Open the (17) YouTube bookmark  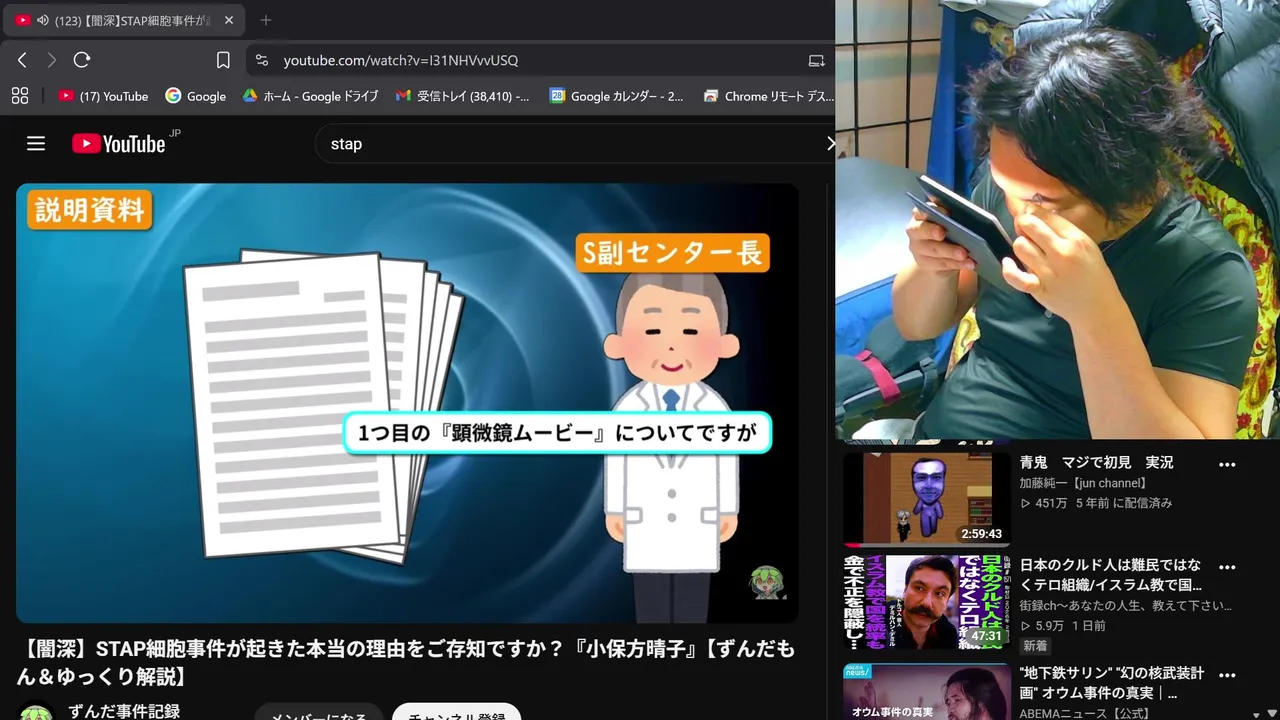pyautogui.click(x=103, y=96)
